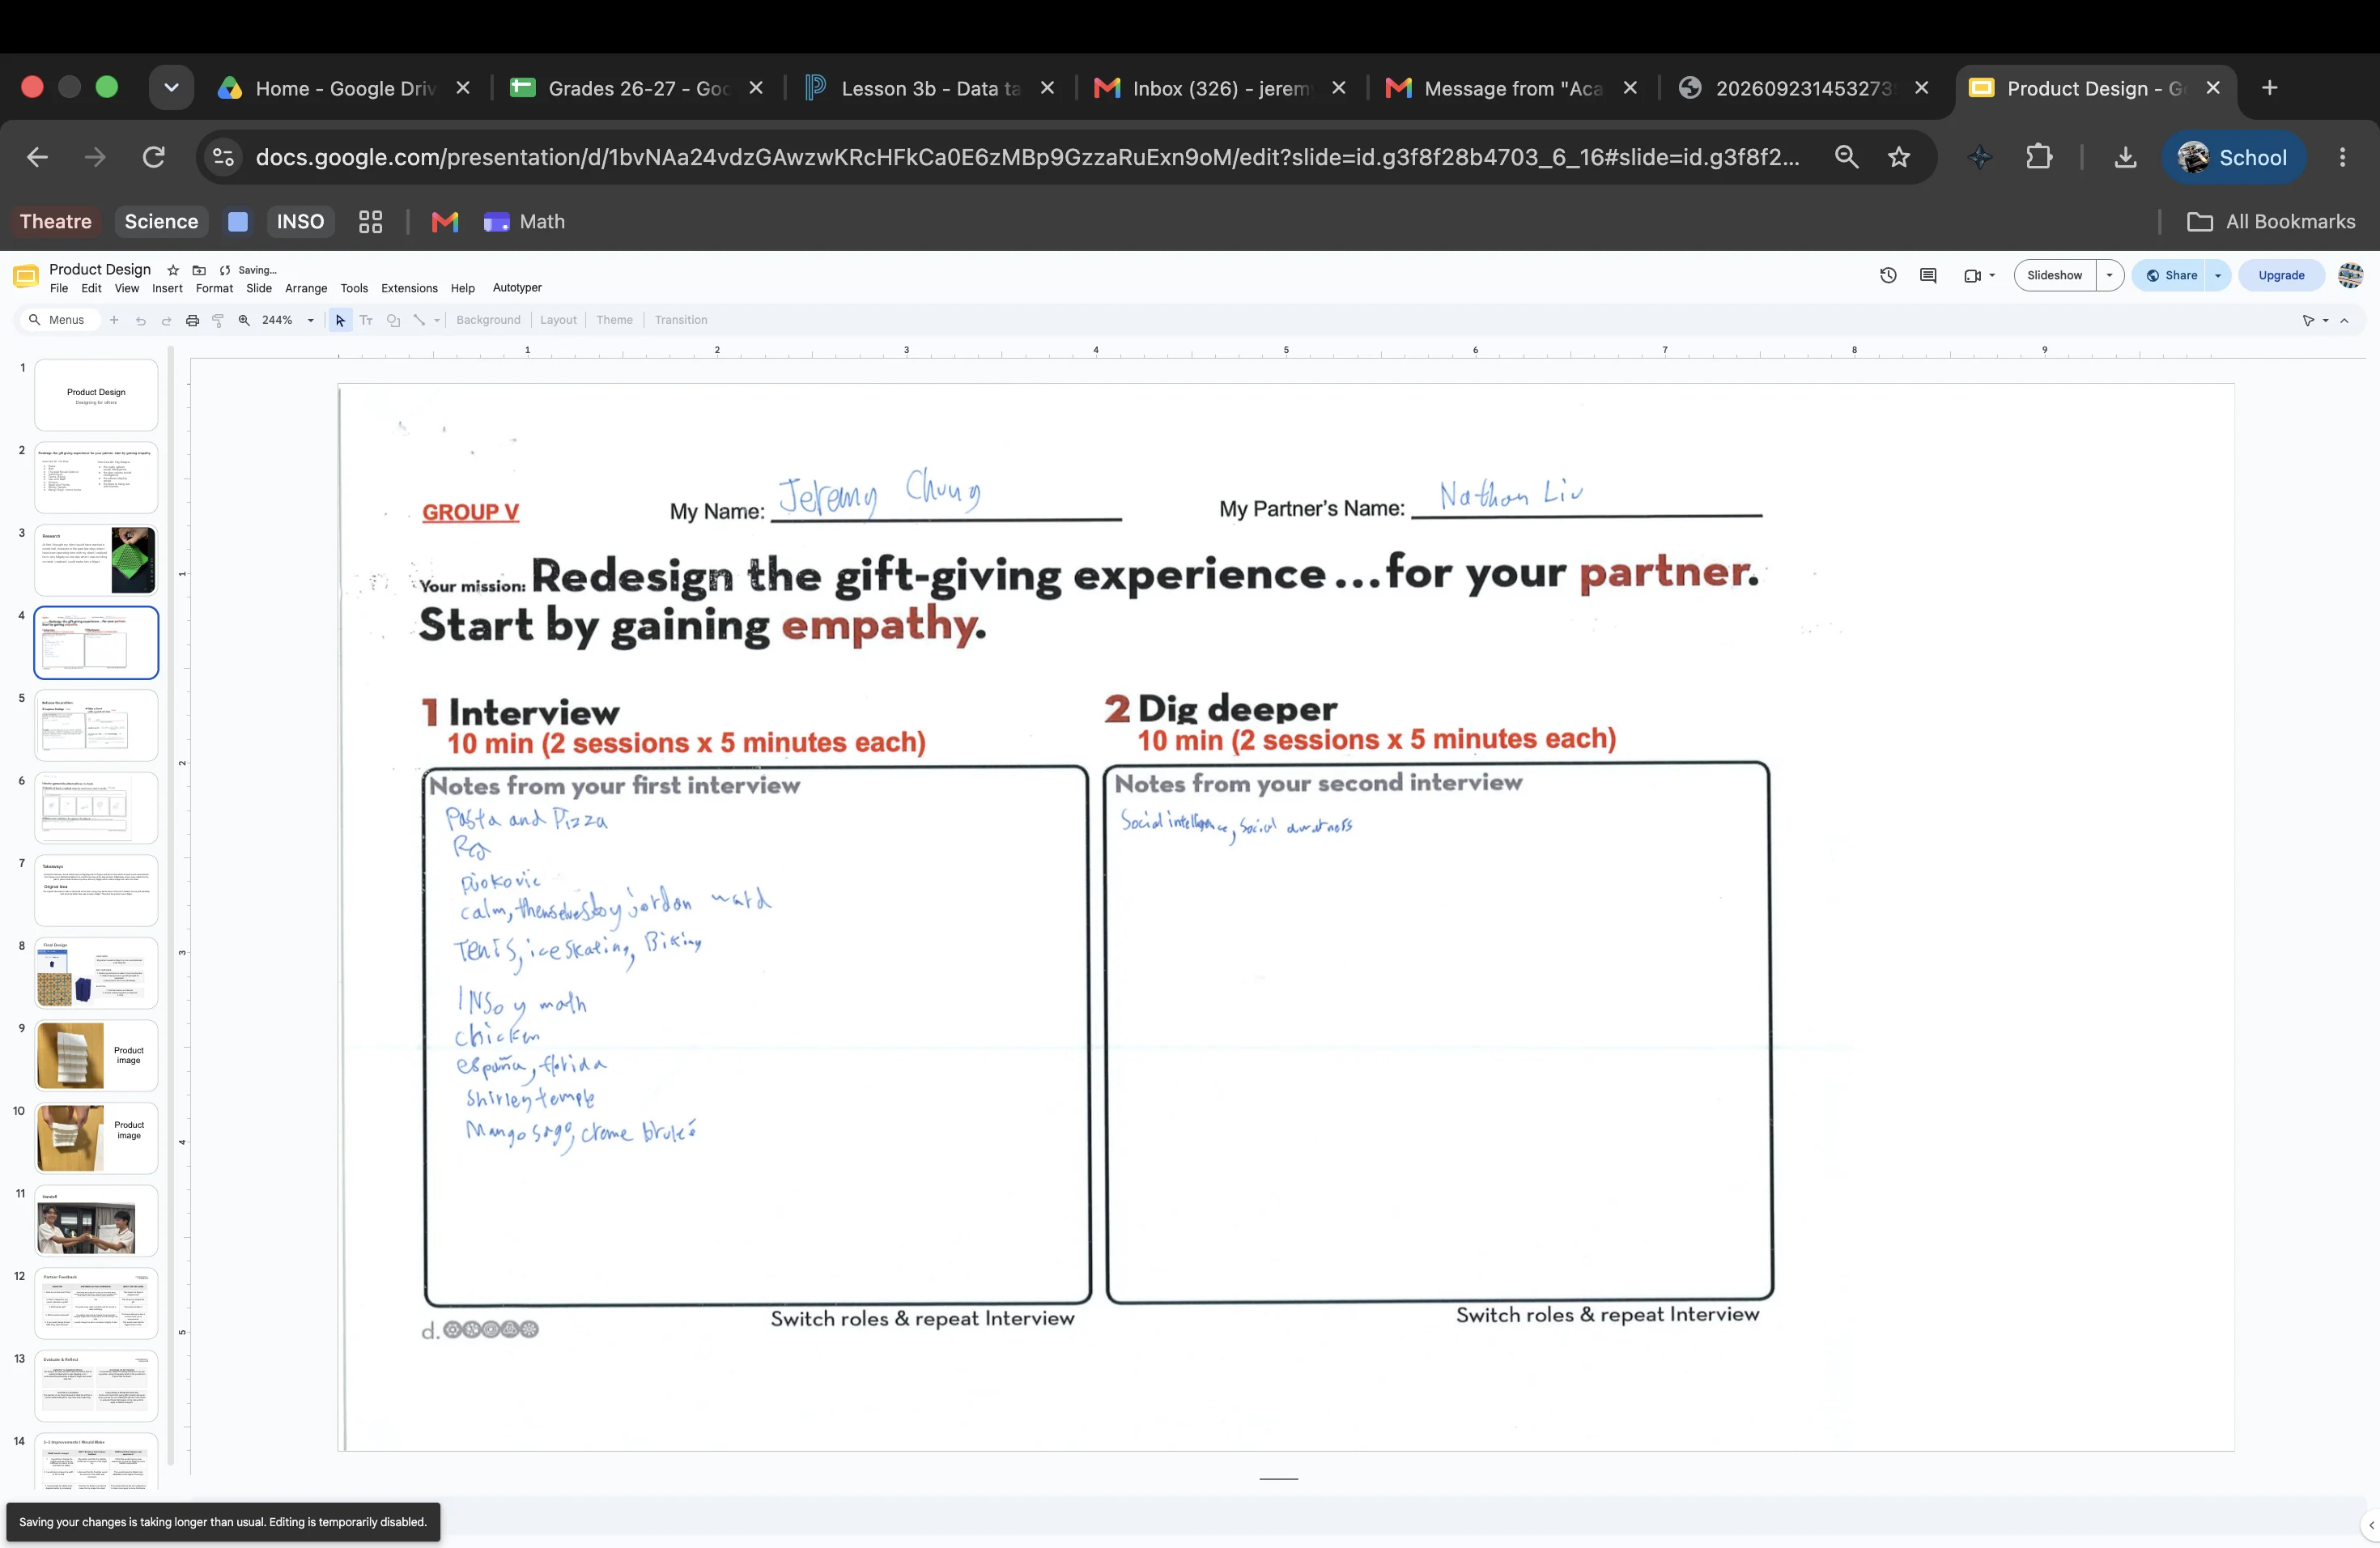Open the Chrome tab search dropdown
This screenshot has width=2380, height=1548.
171,88
